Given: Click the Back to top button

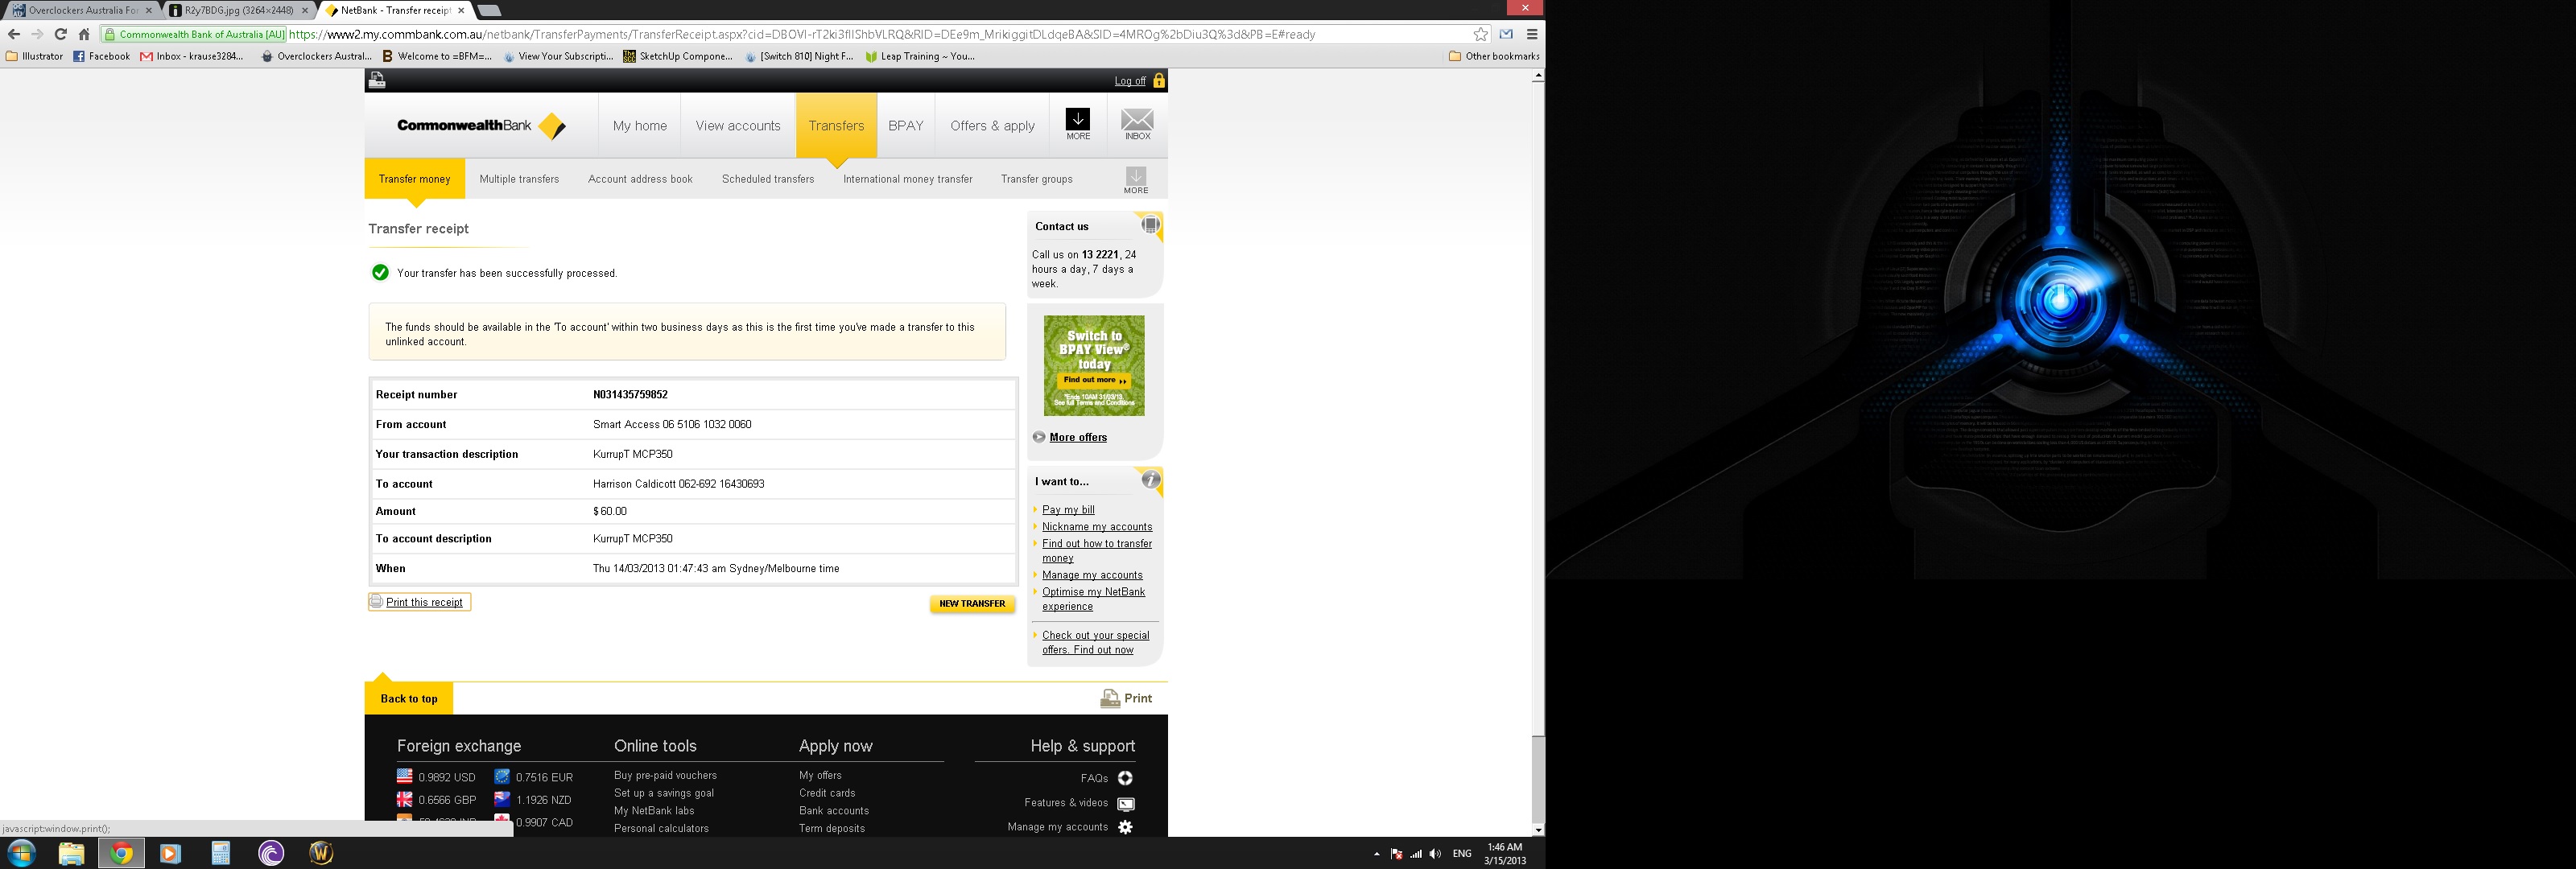Looking at the screenshot, I should (x=409, y=698).
